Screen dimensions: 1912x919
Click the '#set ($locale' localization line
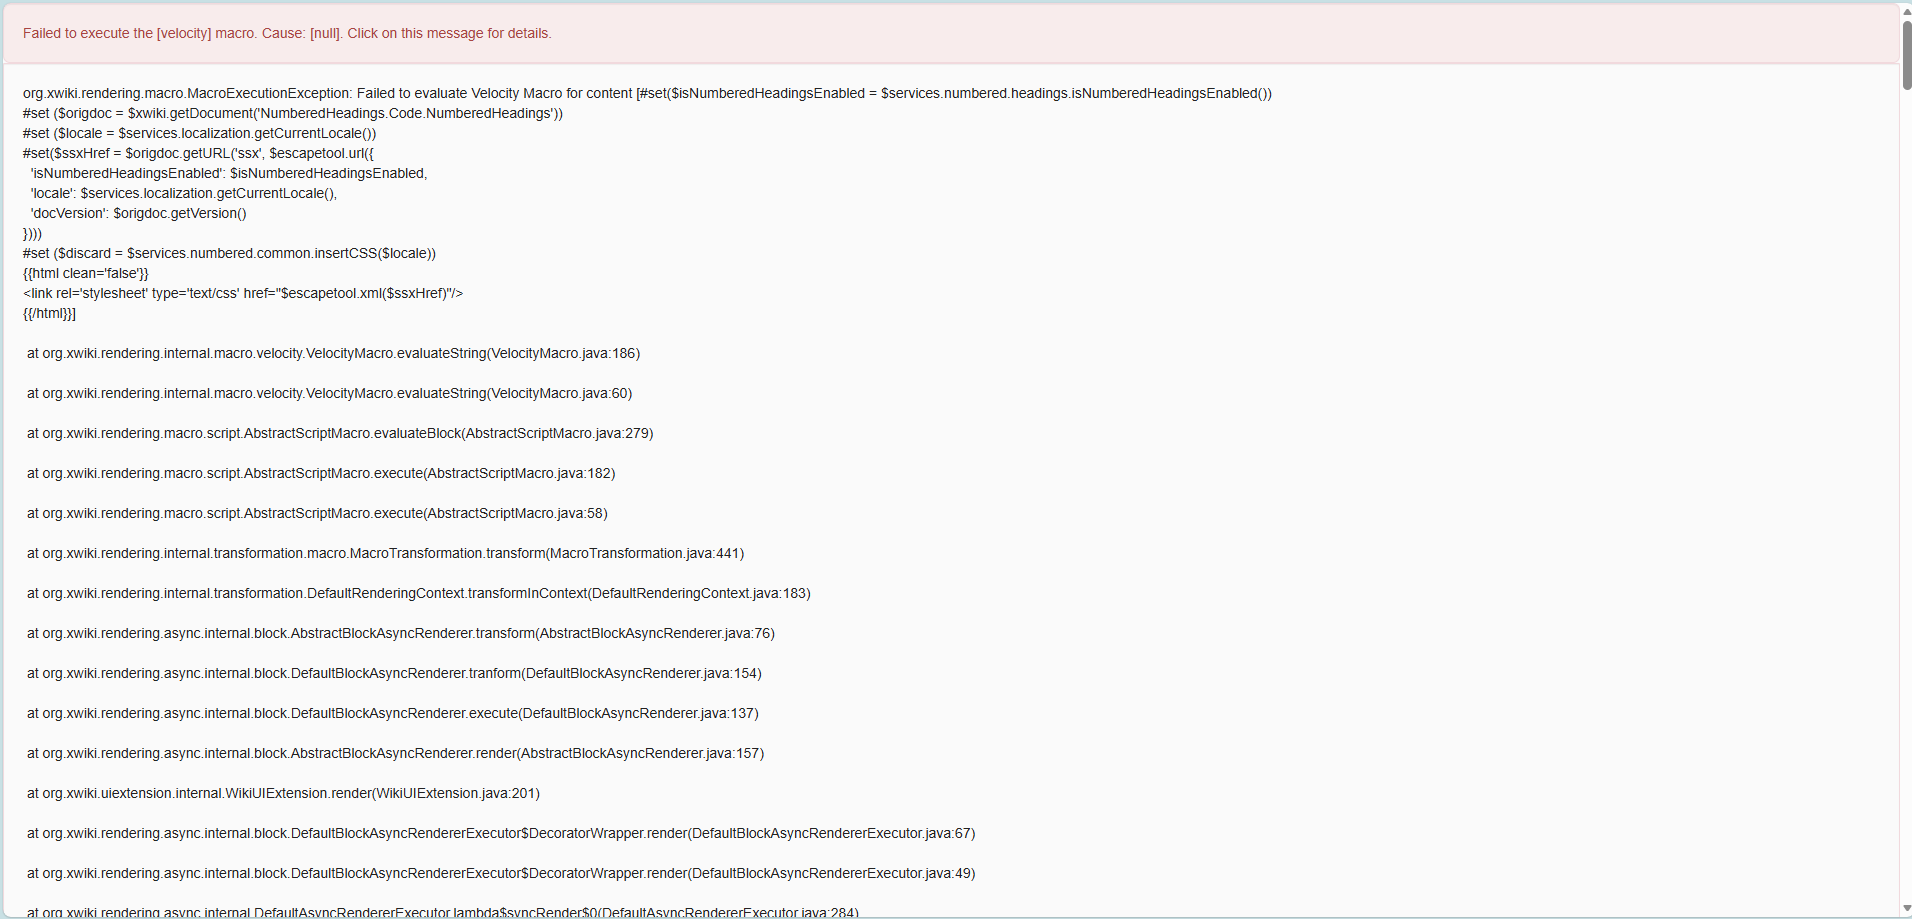point(200,133)
